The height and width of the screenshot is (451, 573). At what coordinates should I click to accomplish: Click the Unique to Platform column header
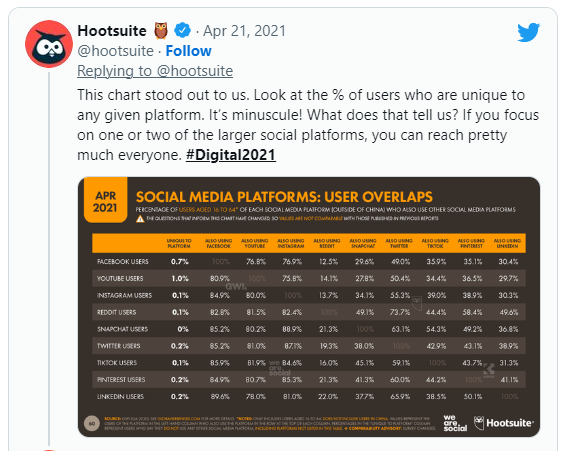pos(179,243)
